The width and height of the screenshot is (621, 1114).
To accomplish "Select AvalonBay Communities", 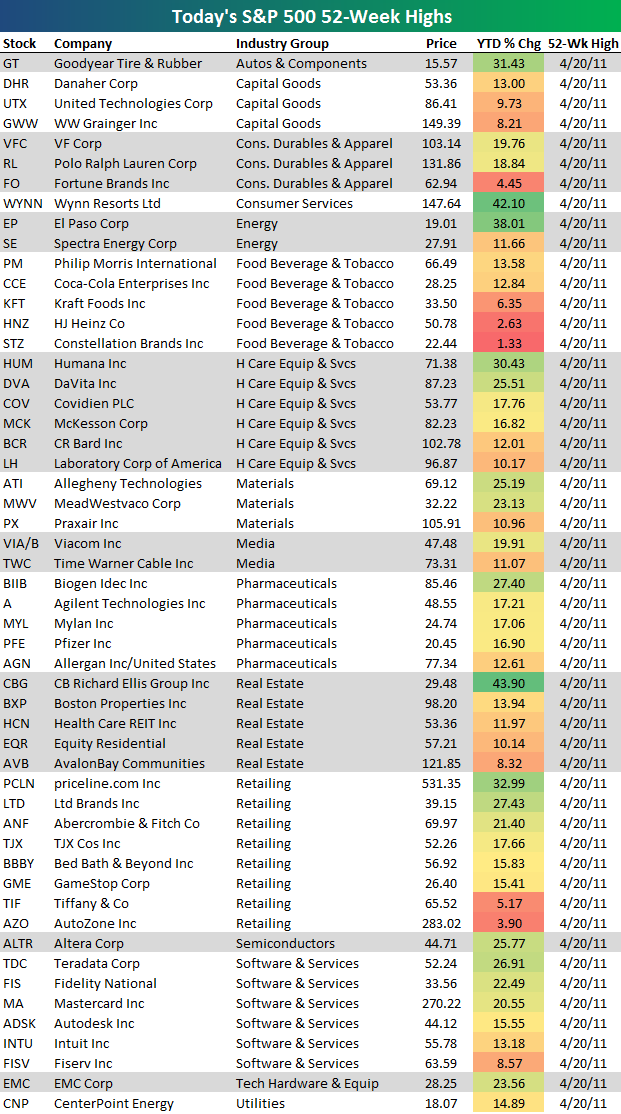I will pyautogui.click(x=129, y=763).
